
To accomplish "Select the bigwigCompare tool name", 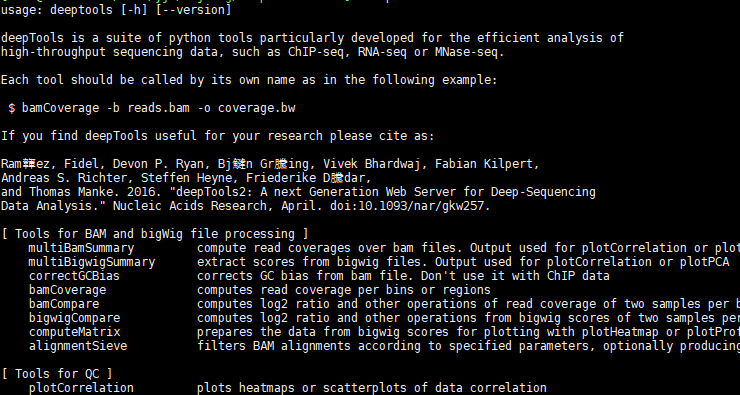I will (x=74, y=318).
